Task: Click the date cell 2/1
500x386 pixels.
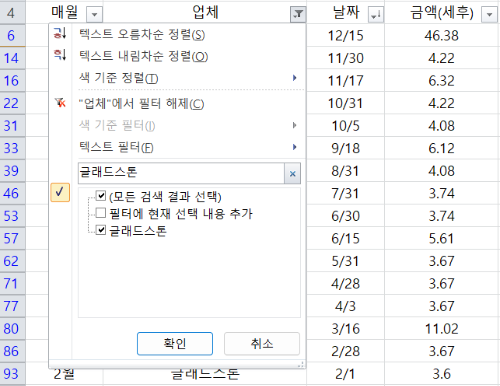Action: point(345,374)
